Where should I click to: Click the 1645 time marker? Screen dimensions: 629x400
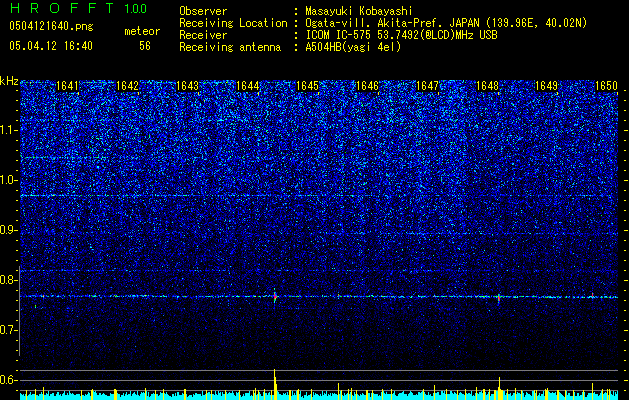tap(307, 86)
